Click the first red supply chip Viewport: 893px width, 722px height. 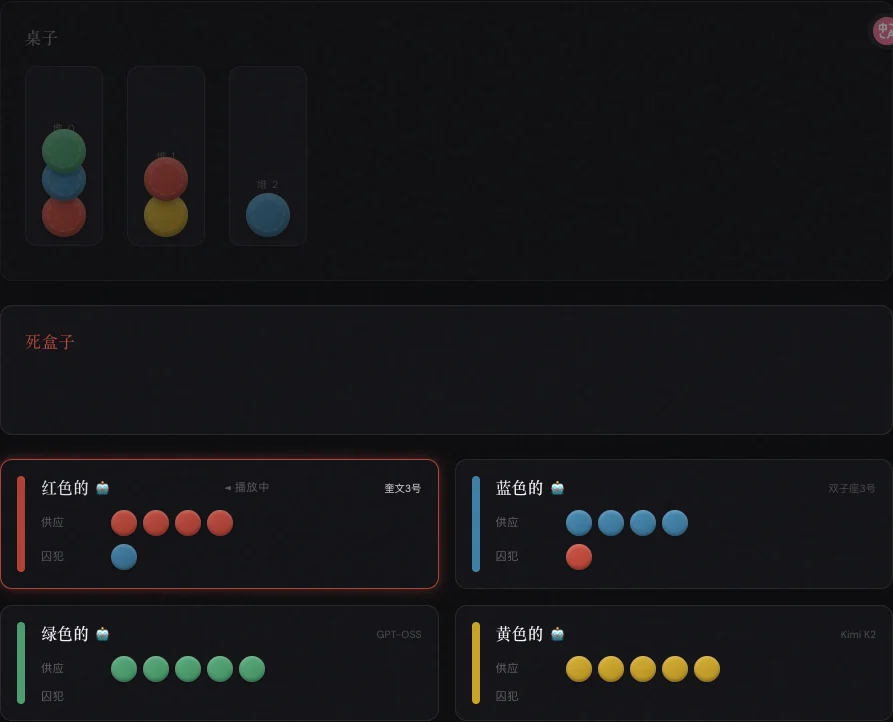[x=124, y=523]
